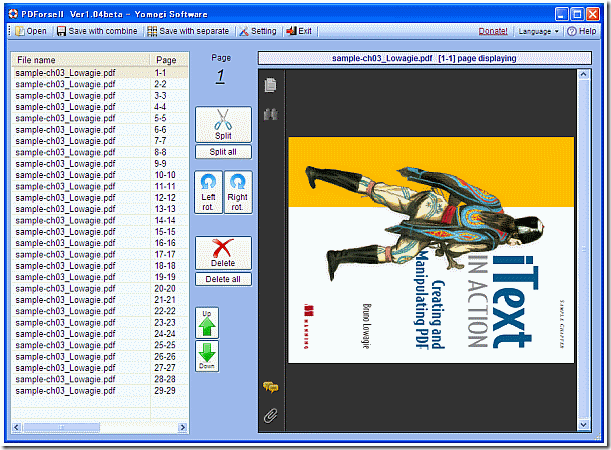Click Exit in the toolbar
The height and width of the screenshot is (450, 611).
click(x=299, y=31)
